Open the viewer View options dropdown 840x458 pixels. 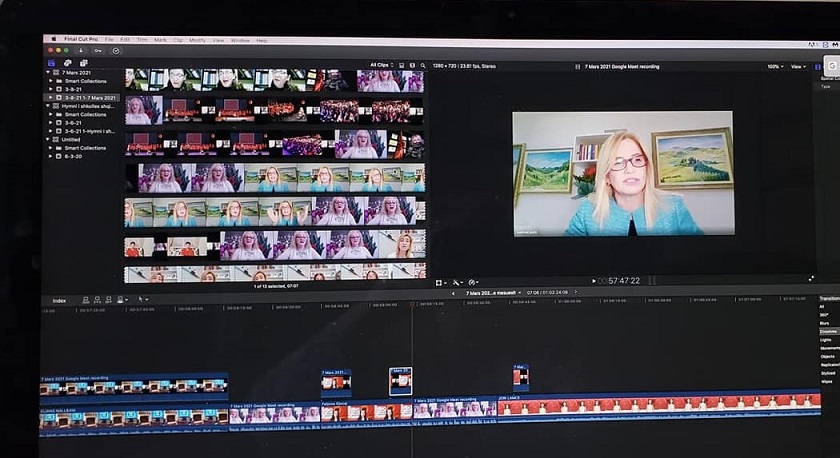click(798, 67)
